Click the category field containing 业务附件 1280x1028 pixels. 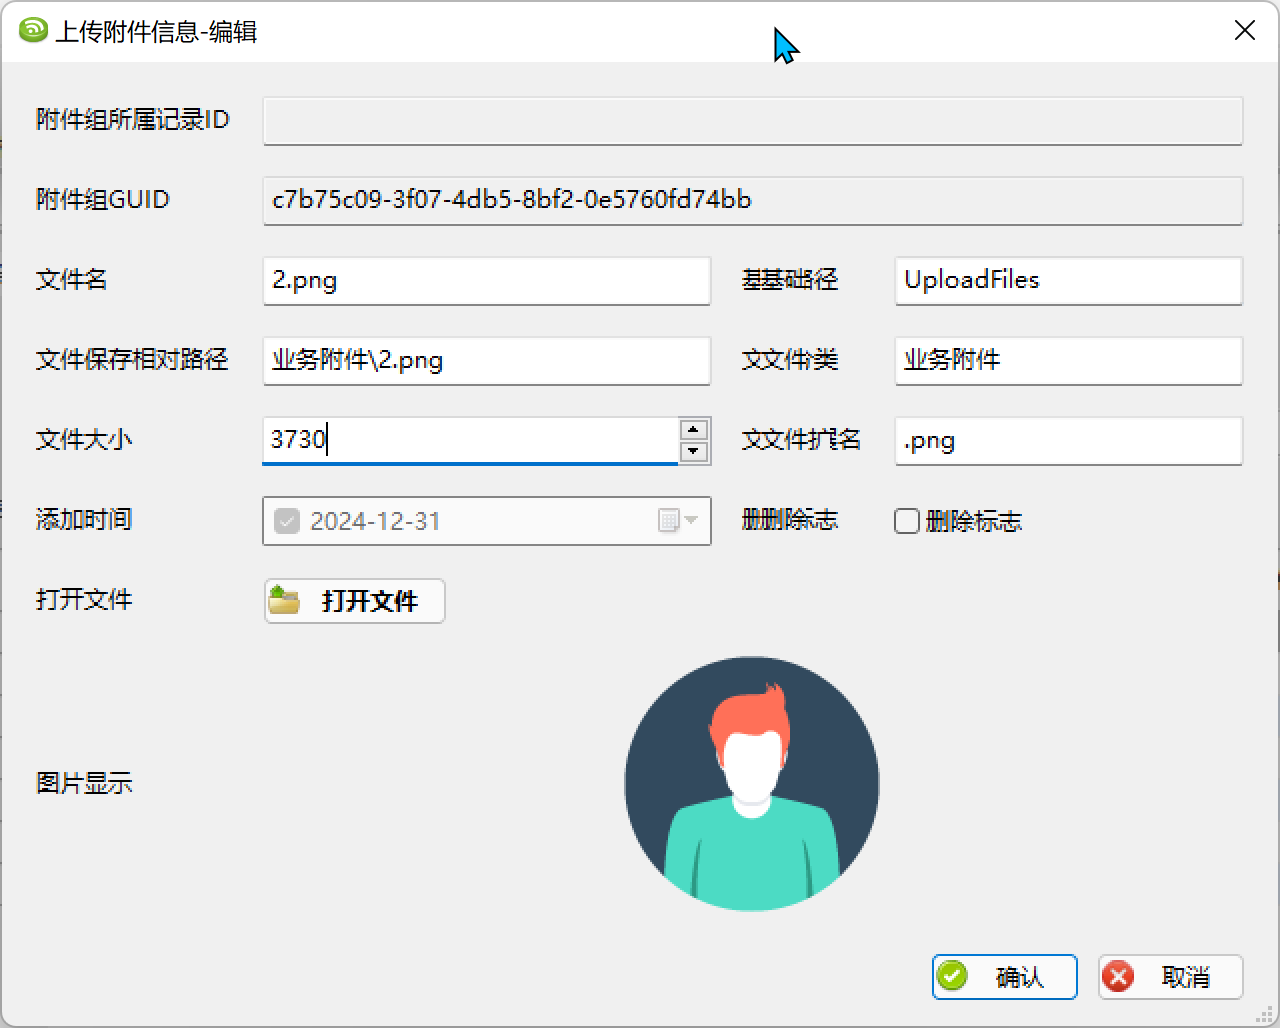pyautogui.click(x=1069, y=361)
